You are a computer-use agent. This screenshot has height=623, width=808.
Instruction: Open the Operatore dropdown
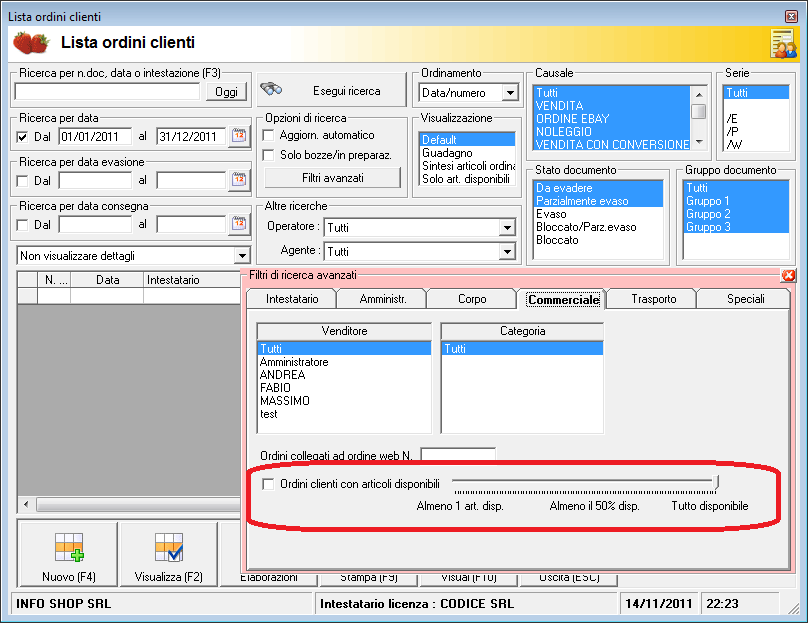click(507, 227)
